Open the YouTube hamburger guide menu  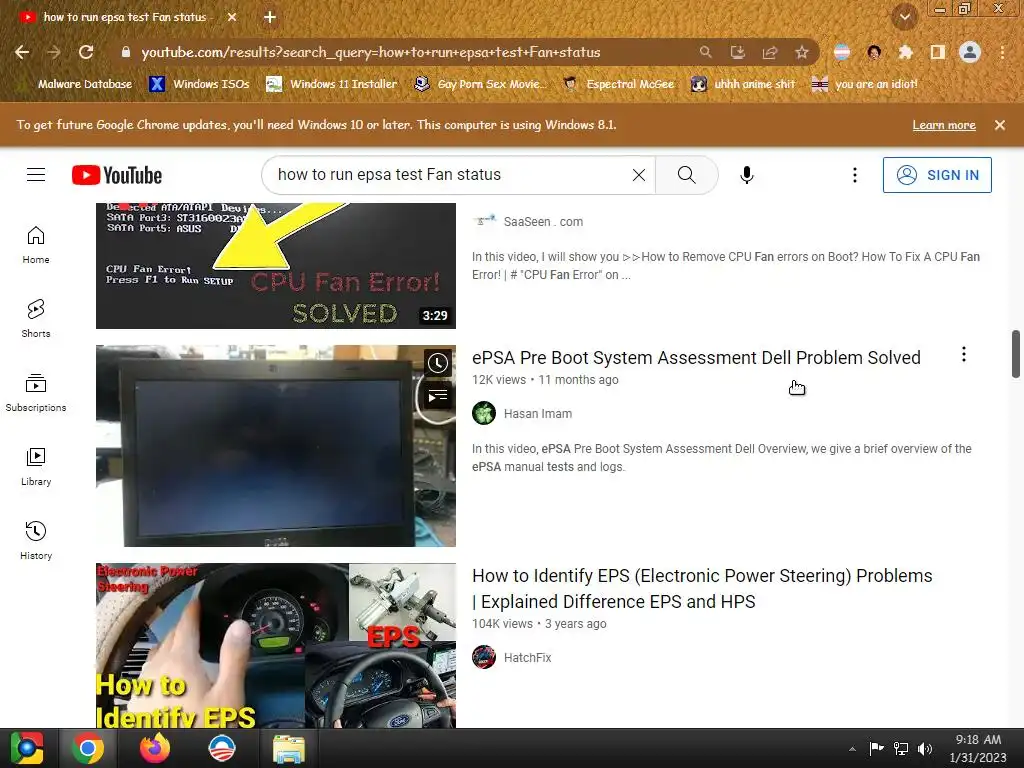pos(36,175)
